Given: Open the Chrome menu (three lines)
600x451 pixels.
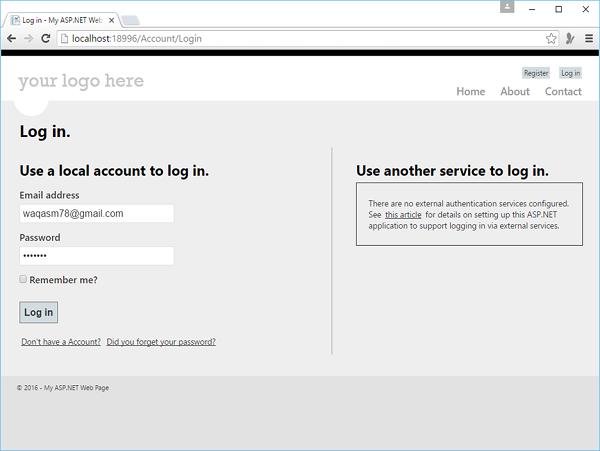Looking at the screenshot, I should [x=589, y=38].
